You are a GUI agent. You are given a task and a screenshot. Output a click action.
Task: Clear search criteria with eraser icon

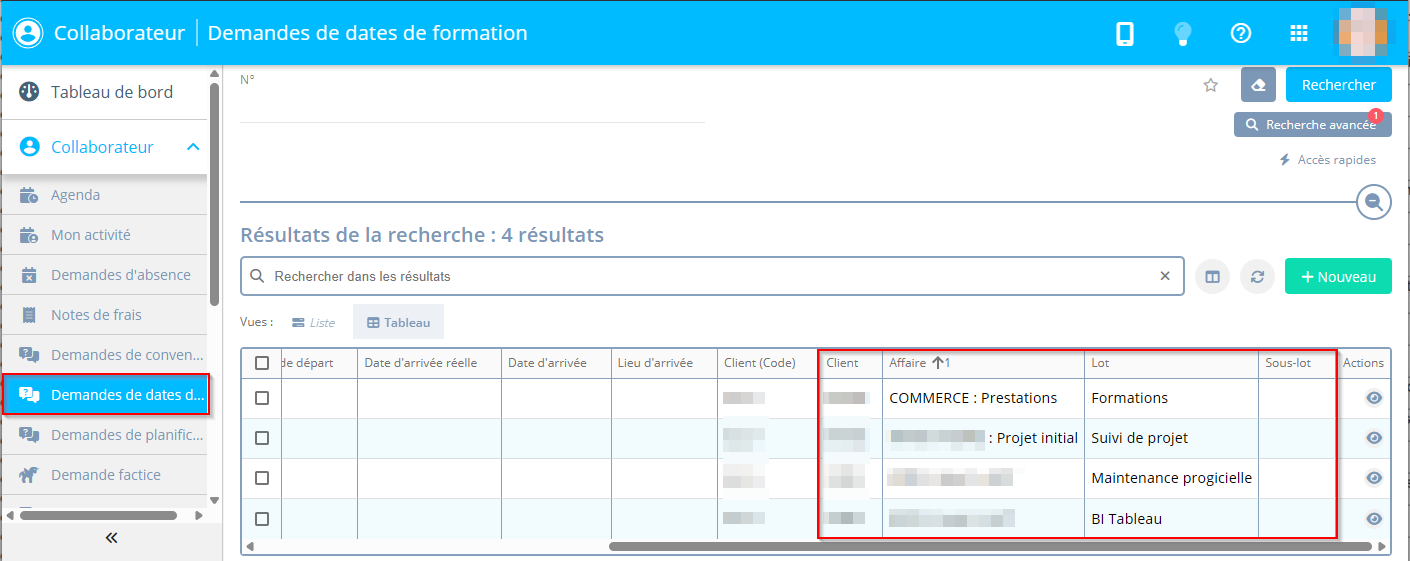(x=1258, y=85)
